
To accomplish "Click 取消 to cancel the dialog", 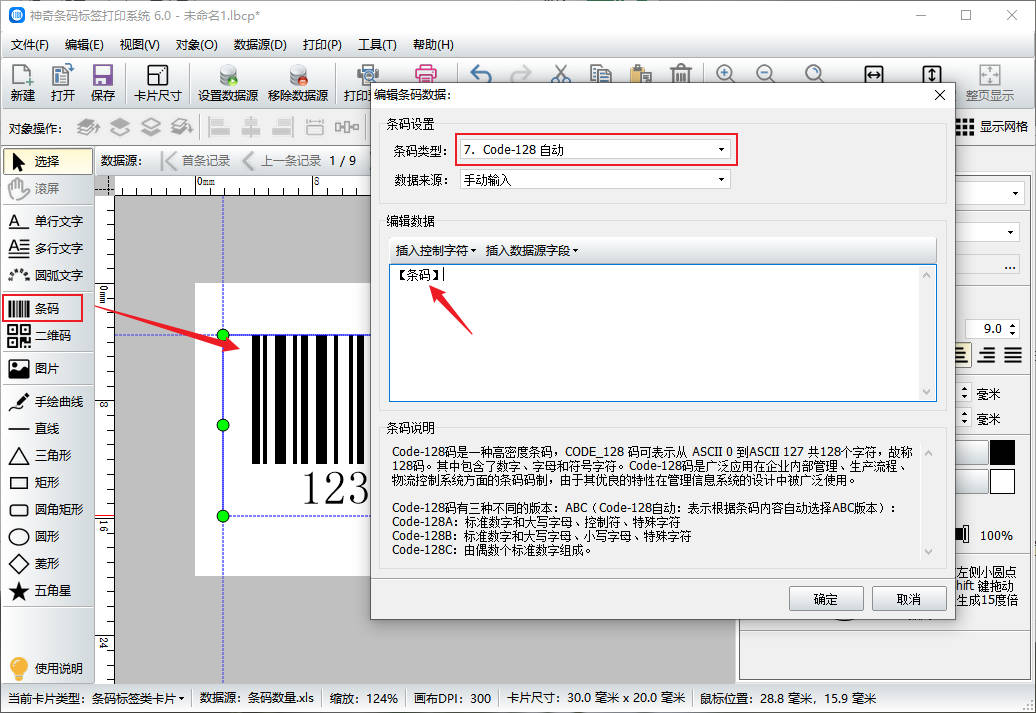I will tap(908, 599).
